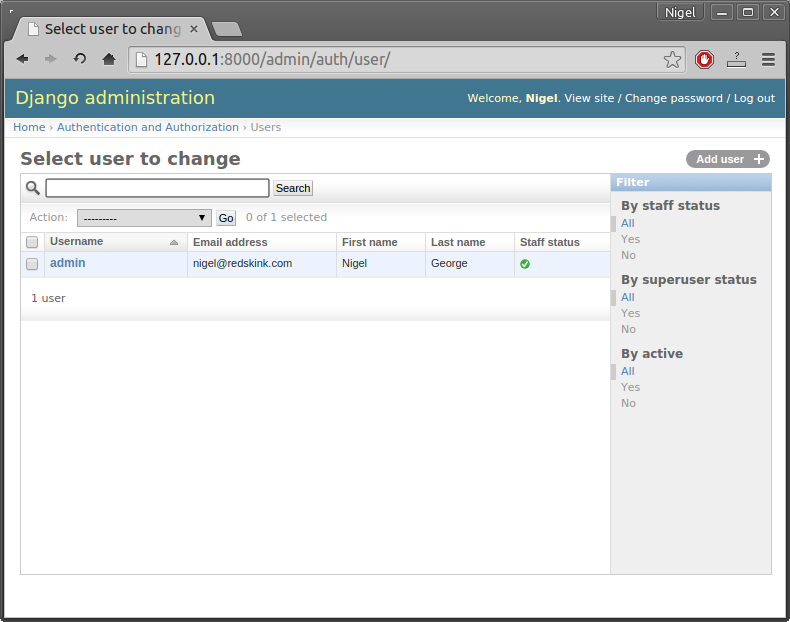The height and width of the screenshot is (622, 790).
Task: Click the Nigel profile button in title bar
Action: click(x=680, y=12)
